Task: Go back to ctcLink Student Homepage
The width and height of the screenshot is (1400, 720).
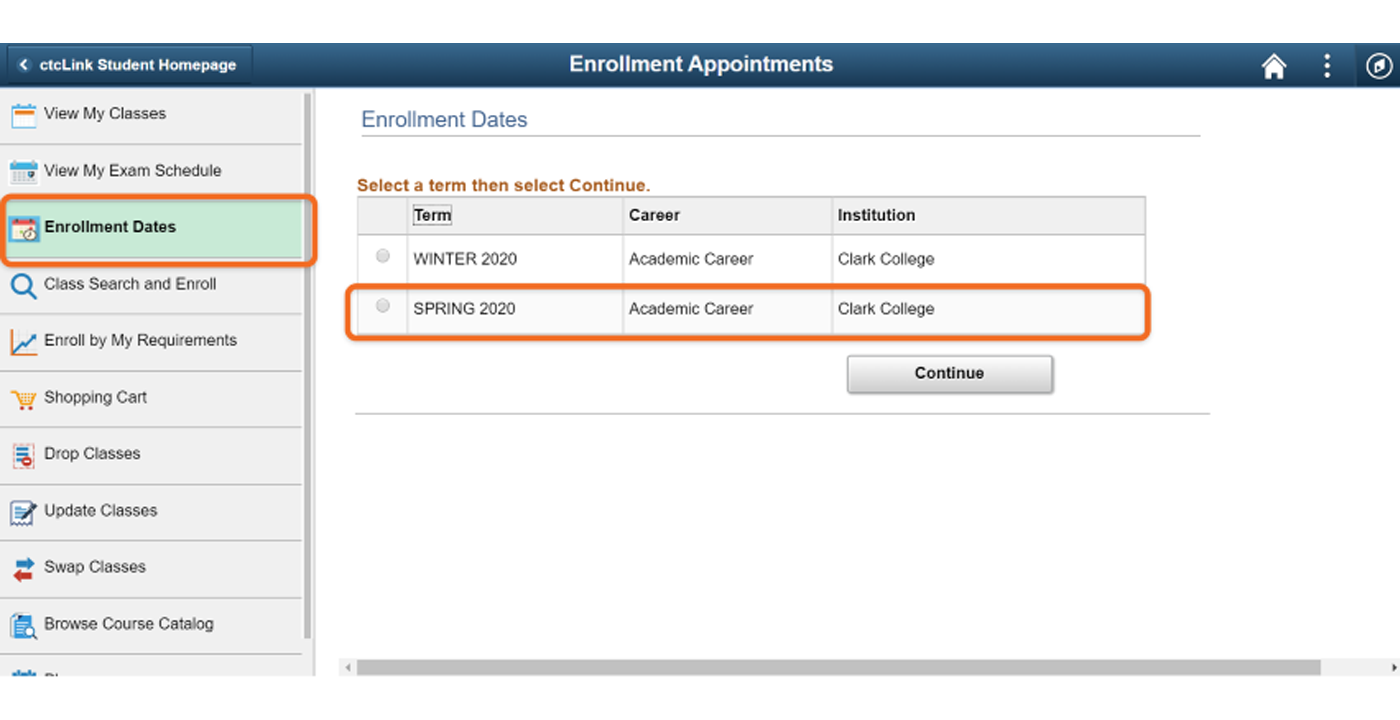Action: [130, 65]
